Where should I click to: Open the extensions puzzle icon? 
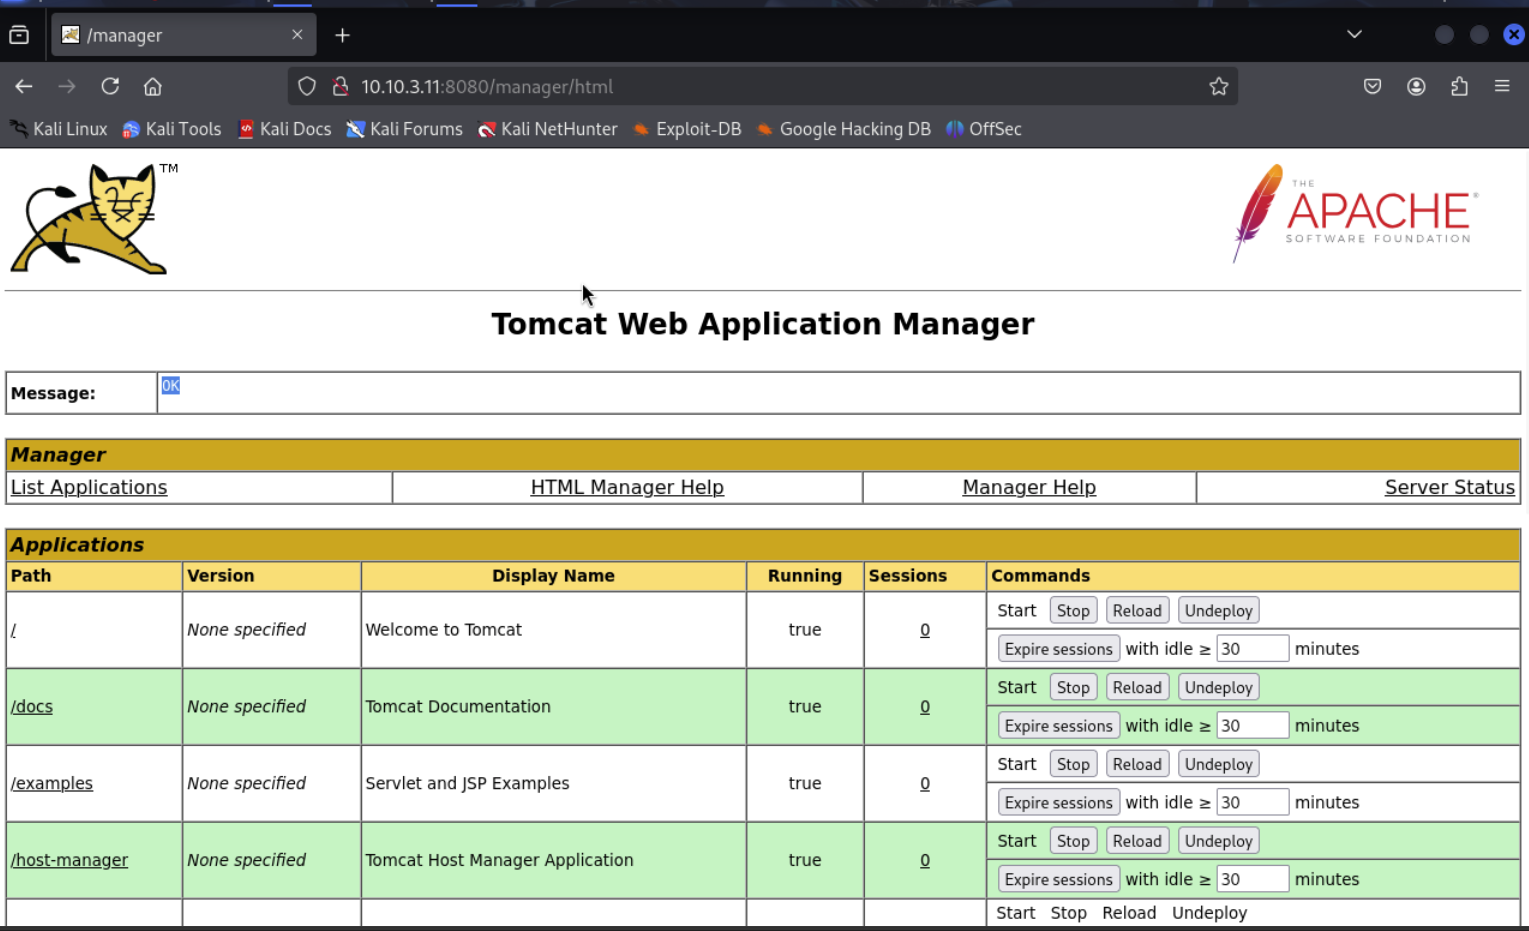(x=1459, y=87)
